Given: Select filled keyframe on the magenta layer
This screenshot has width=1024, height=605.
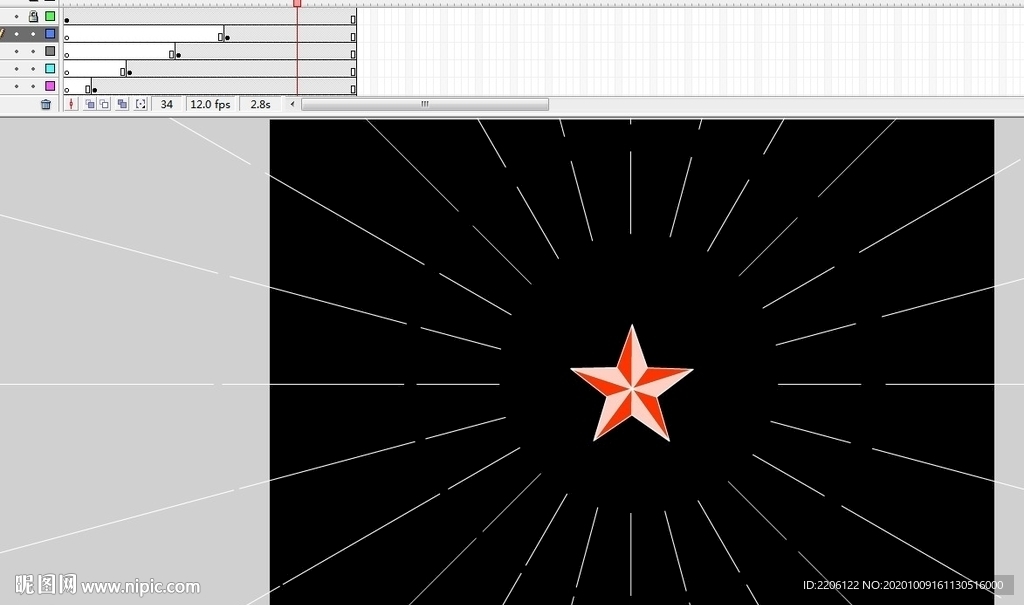Looking at the screenshot, I should [95, 90].
